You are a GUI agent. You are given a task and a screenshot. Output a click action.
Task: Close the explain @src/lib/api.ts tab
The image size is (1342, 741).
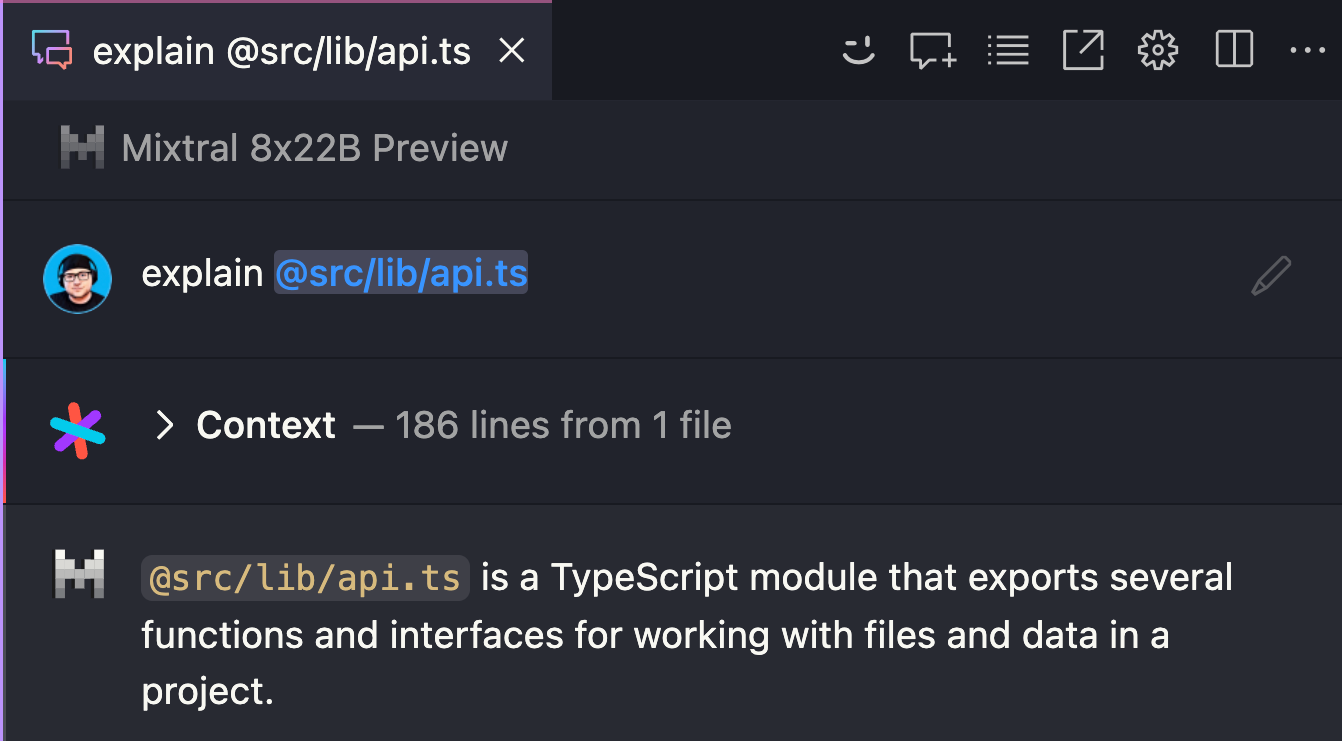(x=512, y=50)
